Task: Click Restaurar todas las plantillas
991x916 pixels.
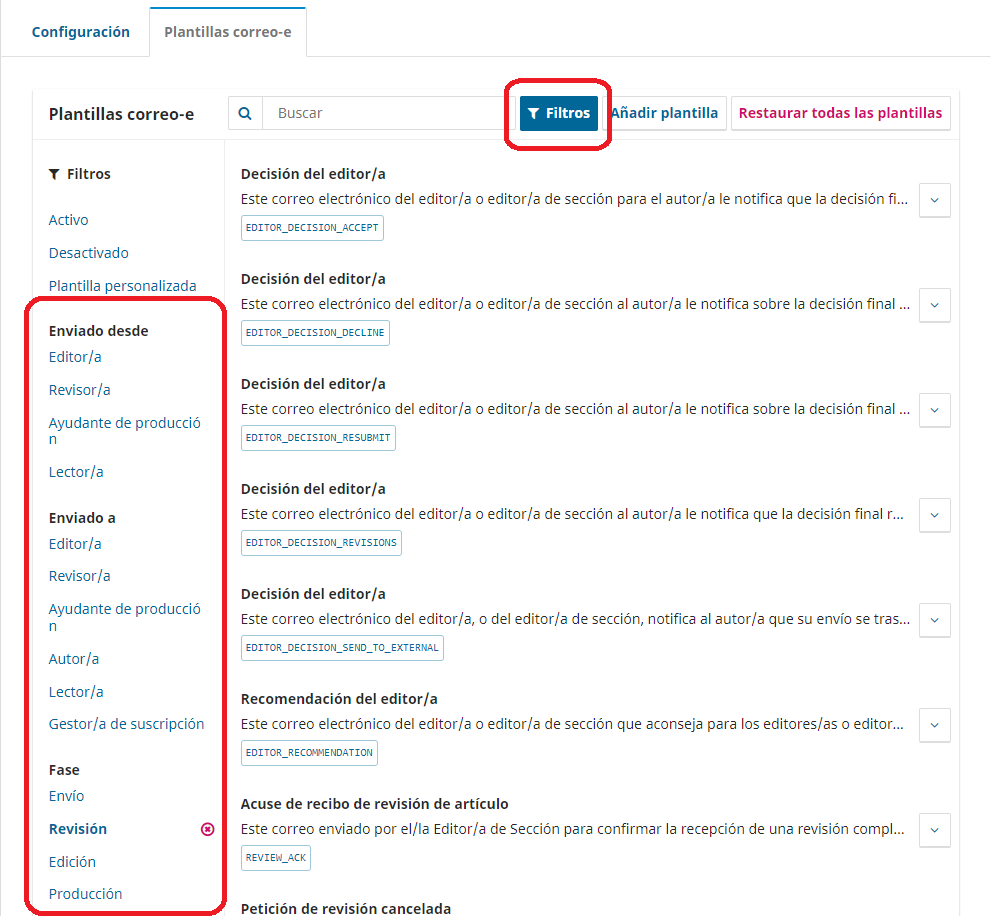Action: [x=840, y=113]
